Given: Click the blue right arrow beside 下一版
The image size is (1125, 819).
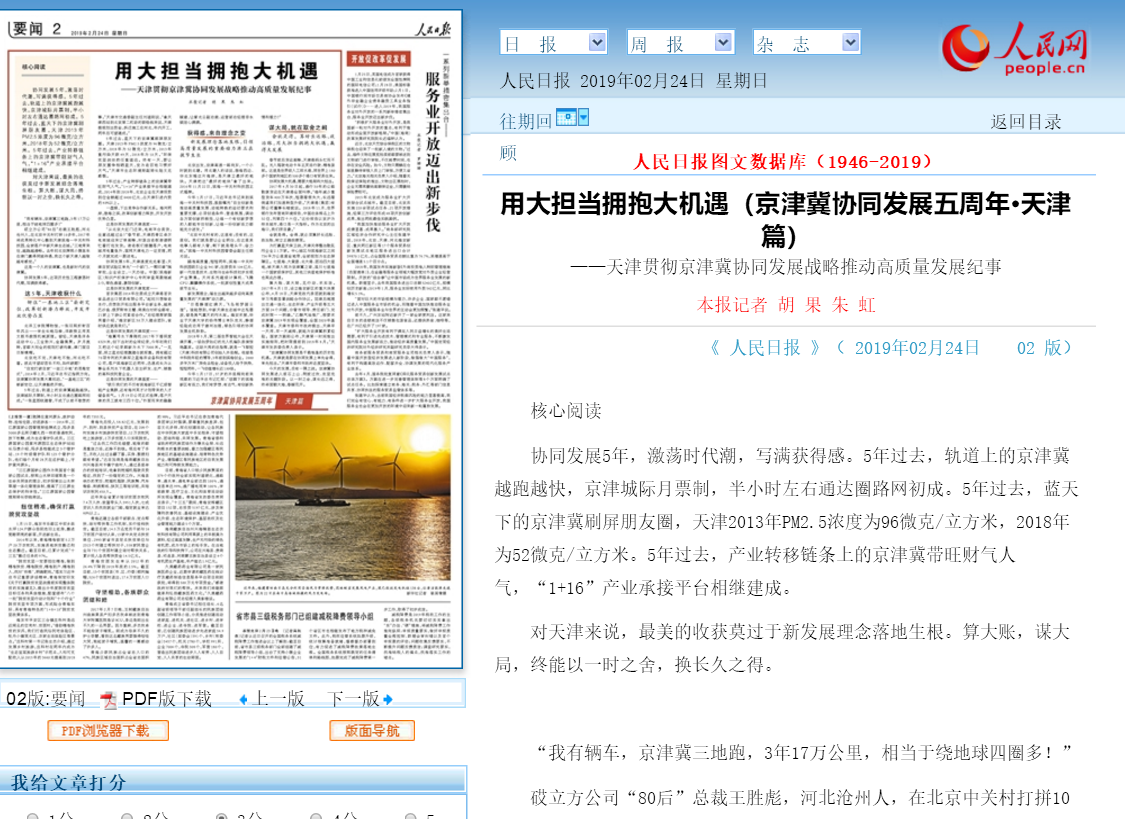Looking at the screenshot, I should pos(388,699).
